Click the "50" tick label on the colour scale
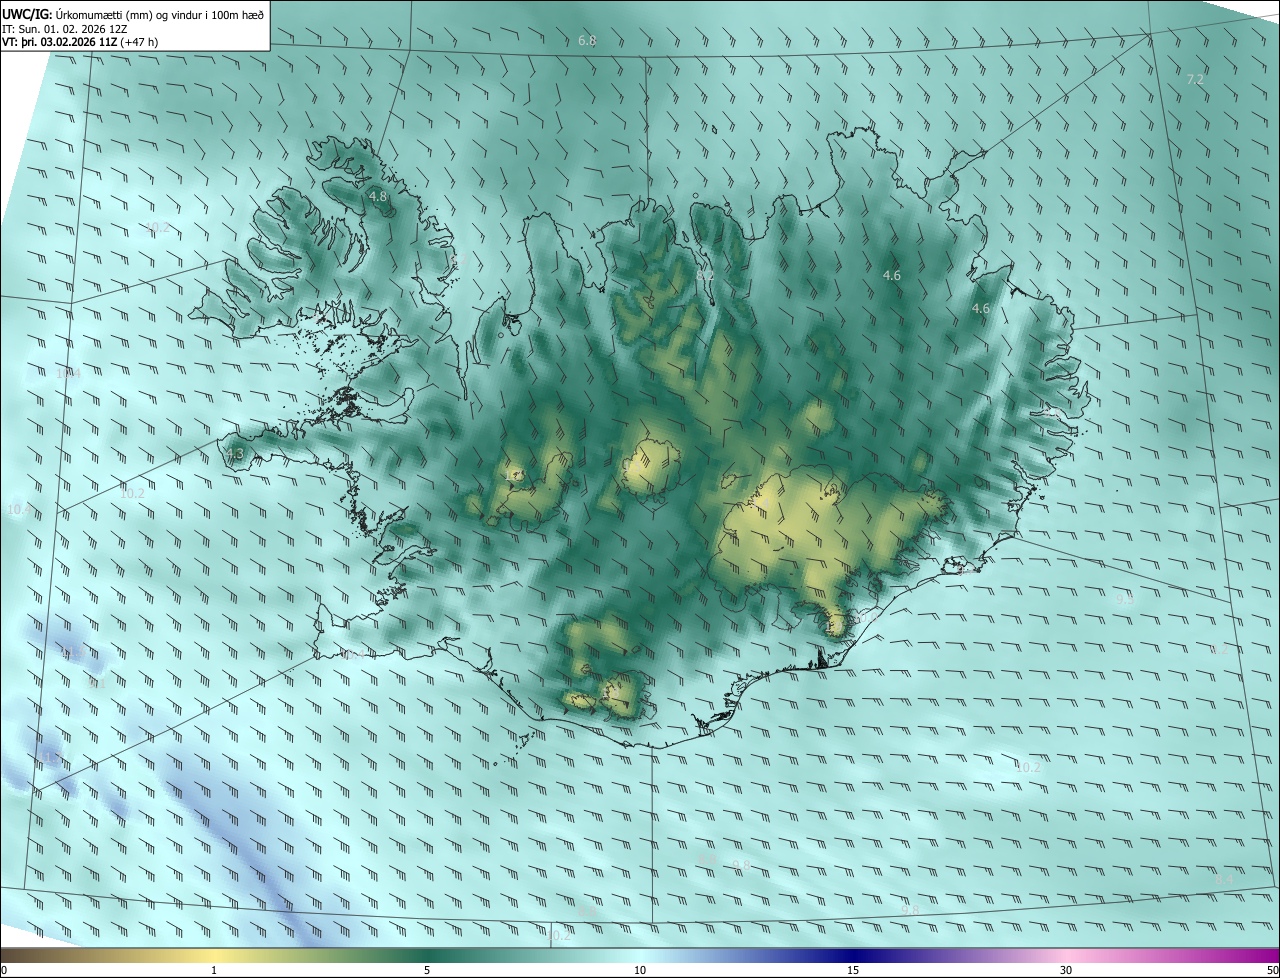1280x978 pixels. [1271, 970]
